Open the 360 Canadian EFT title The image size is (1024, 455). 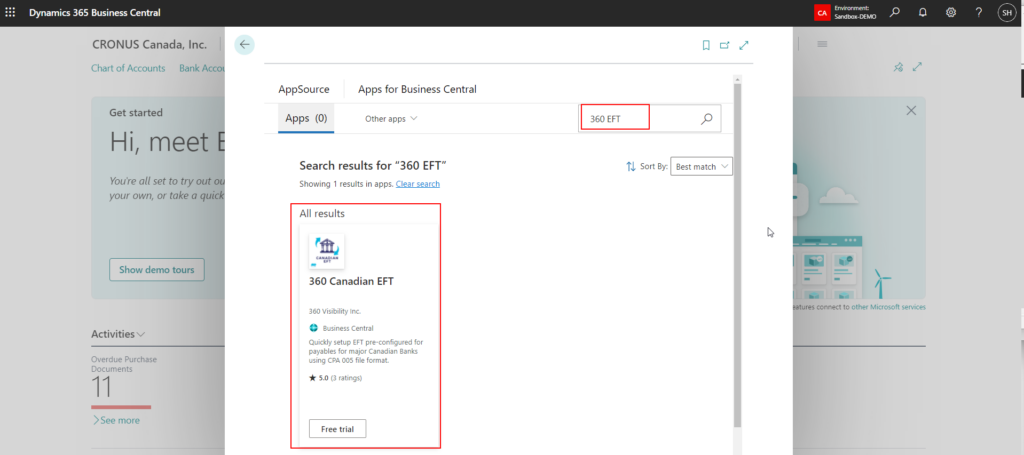click(351, 281)
